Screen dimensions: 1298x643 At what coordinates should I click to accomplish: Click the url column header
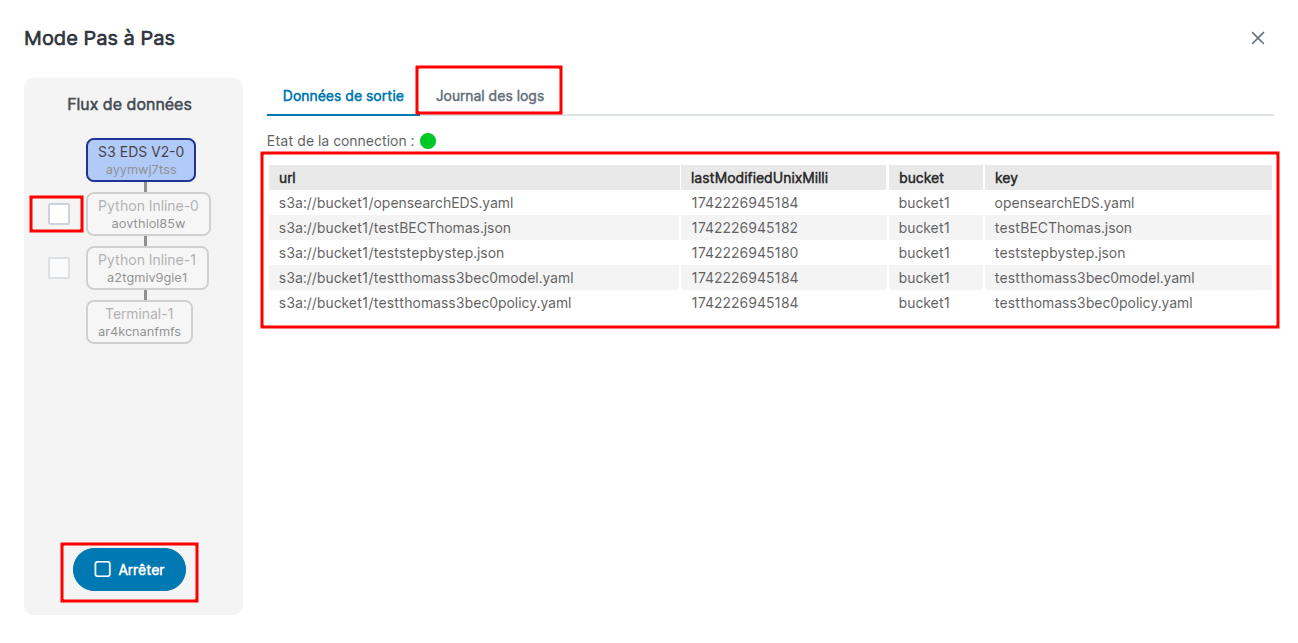(288, 178)
